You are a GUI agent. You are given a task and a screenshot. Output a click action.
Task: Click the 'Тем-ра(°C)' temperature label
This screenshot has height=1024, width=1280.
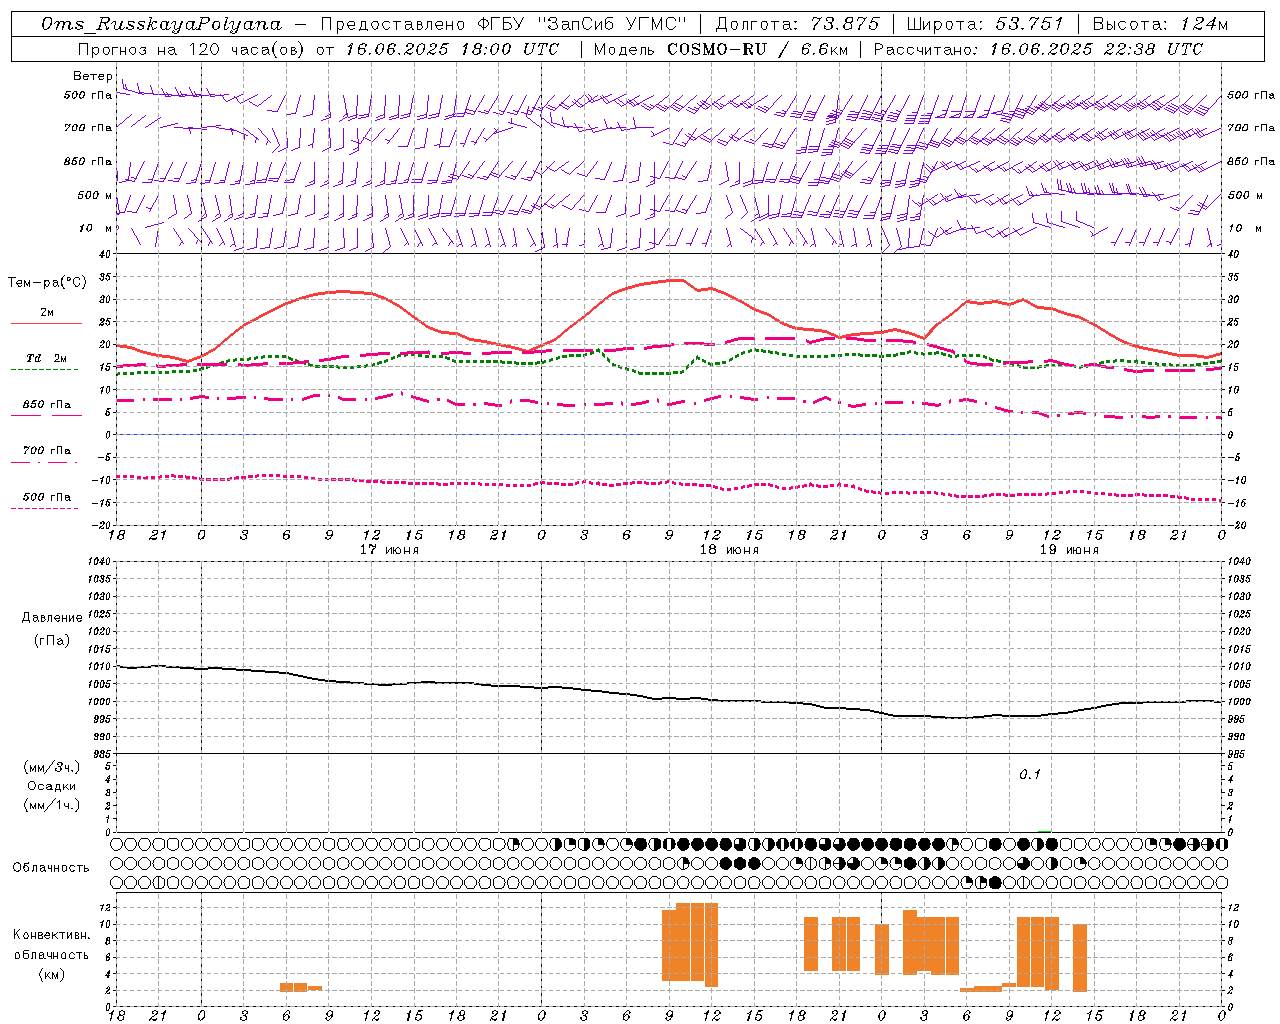pyautogui.click(x=47, y=283)
